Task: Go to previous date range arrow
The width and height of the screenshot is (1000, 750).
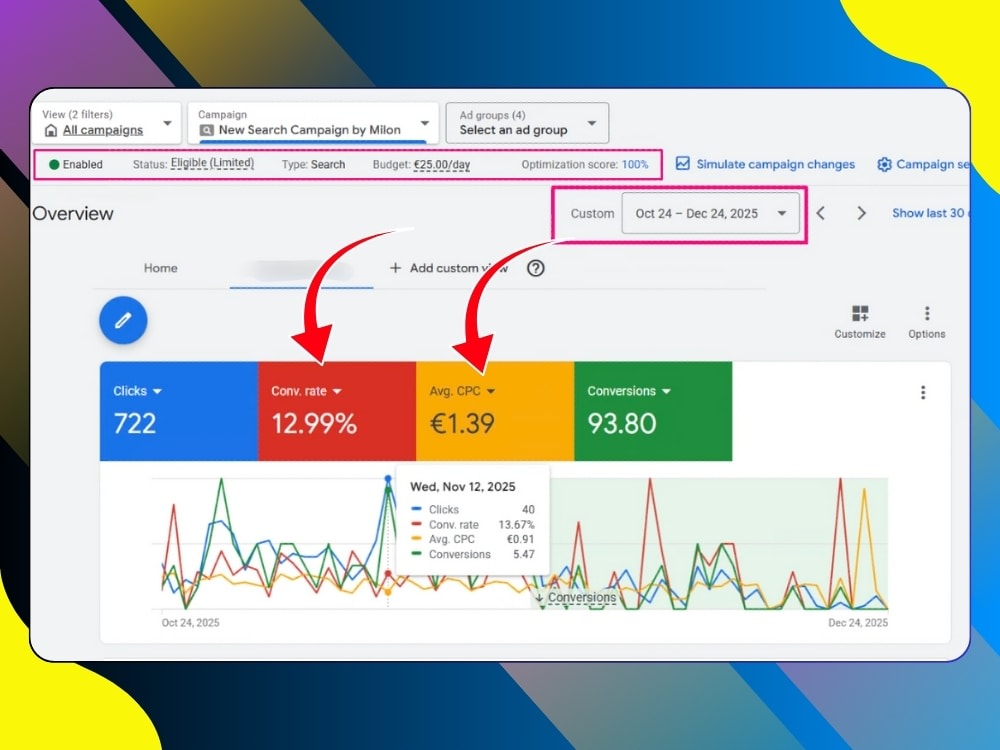Action: pos(821,213)
